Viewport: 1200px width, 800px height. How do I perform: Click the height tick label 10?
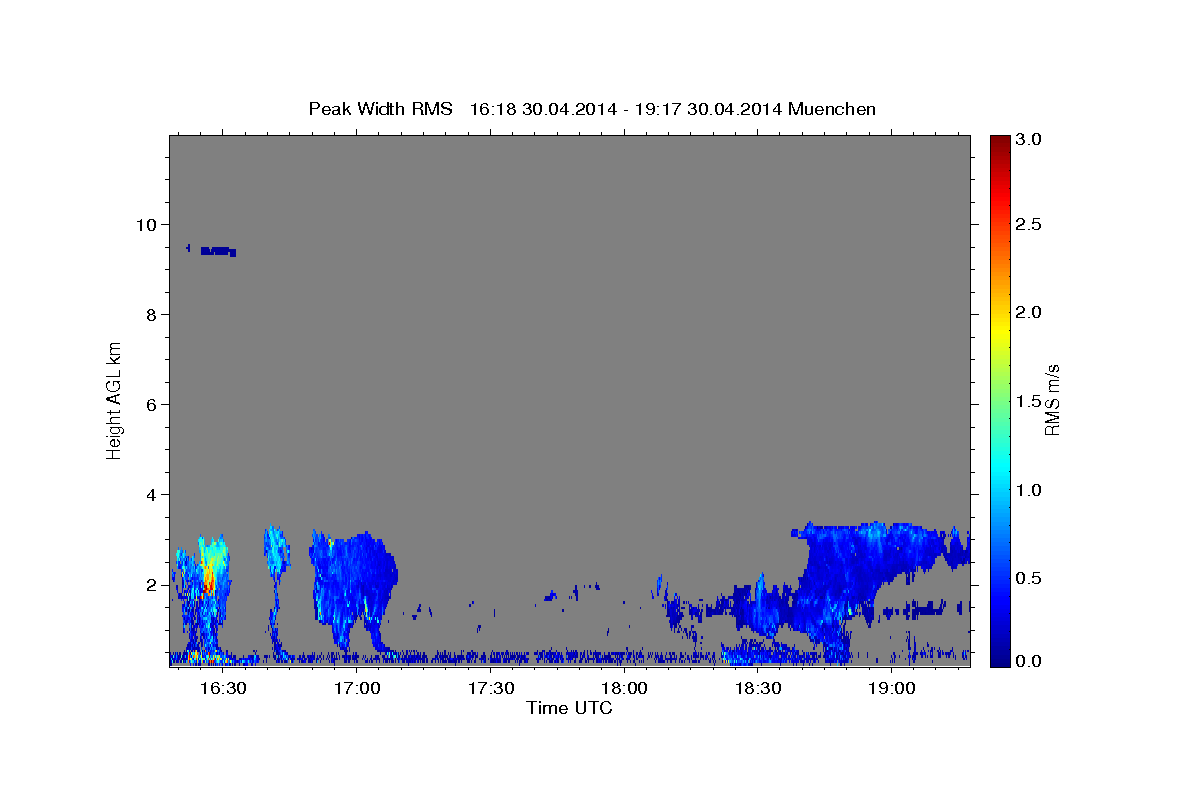(x=148, y=224)
